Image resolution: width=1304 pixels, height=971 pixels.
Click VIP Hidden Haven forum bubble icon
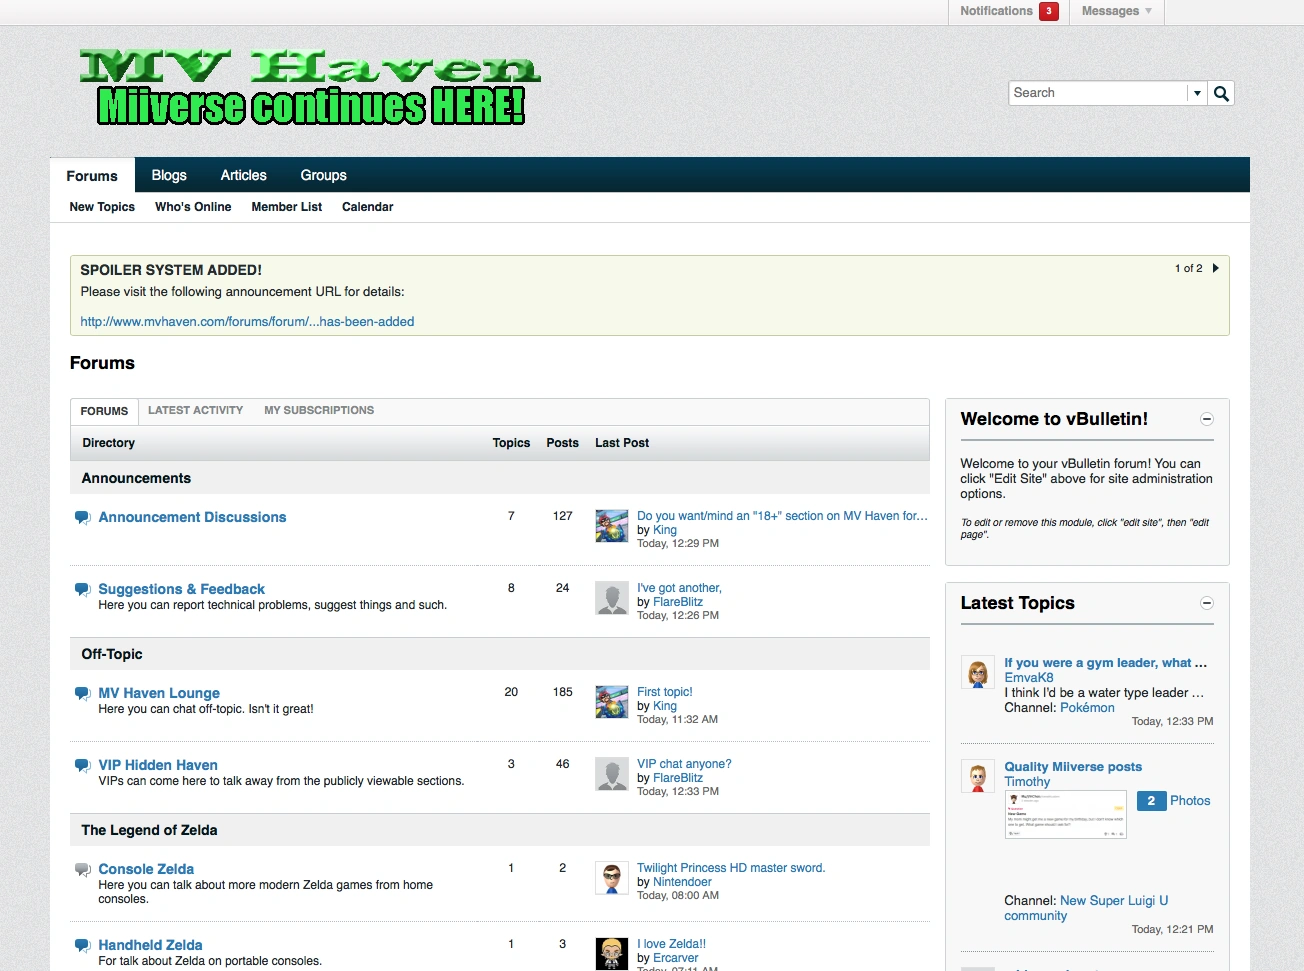click(83, 766)
